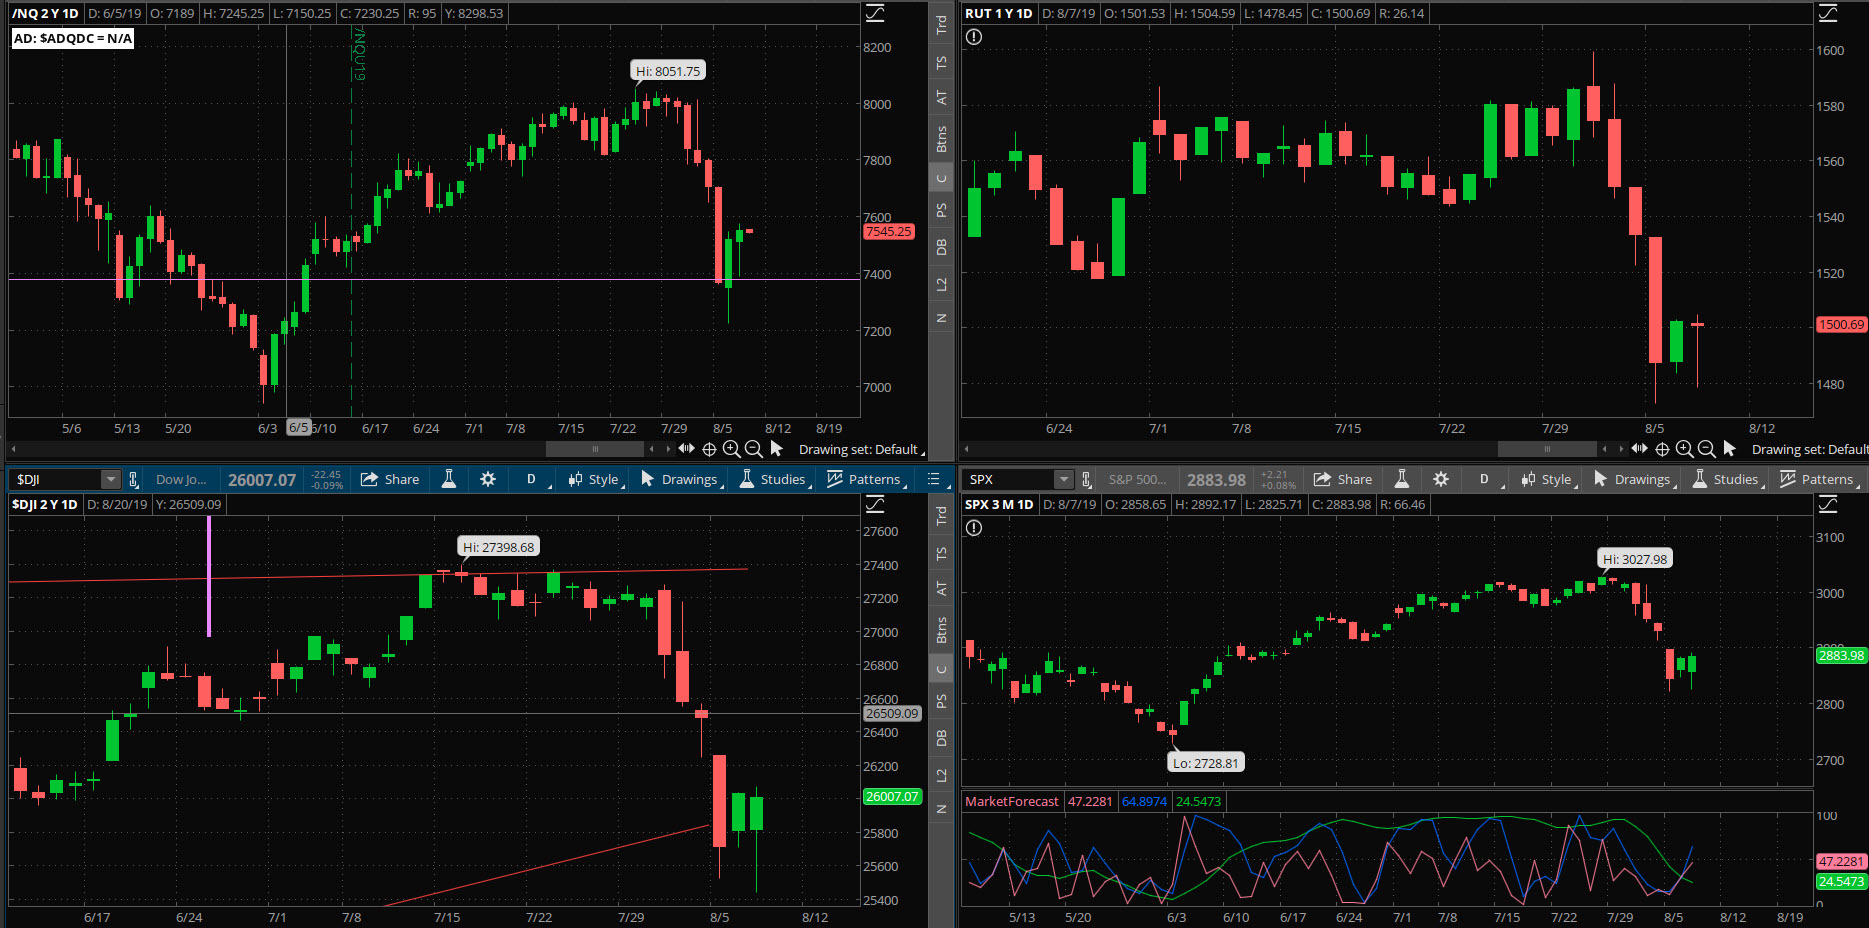Open Drawings menu on SPX chart
Screen dimensions: 1869x928
(x=1634, y=480)
